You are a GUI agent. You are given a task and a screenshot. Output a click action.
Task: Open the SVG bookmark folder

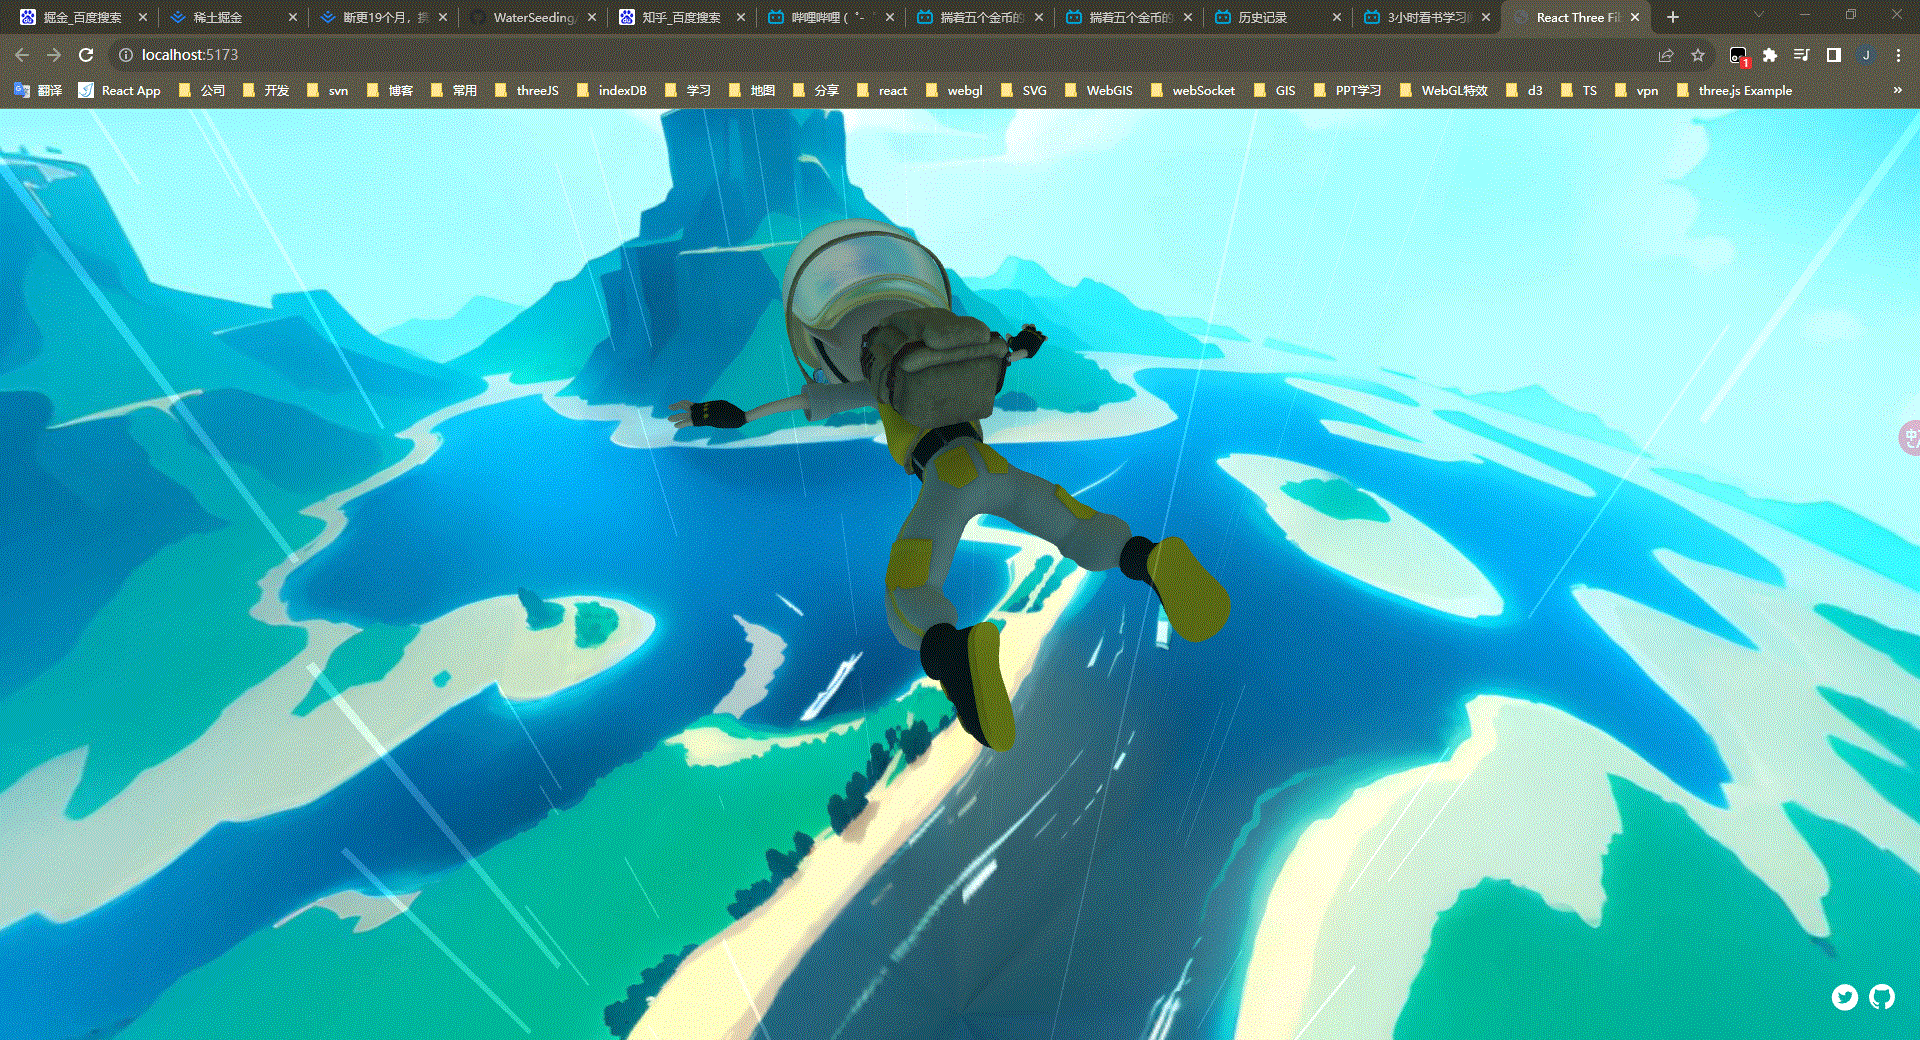1025,90
